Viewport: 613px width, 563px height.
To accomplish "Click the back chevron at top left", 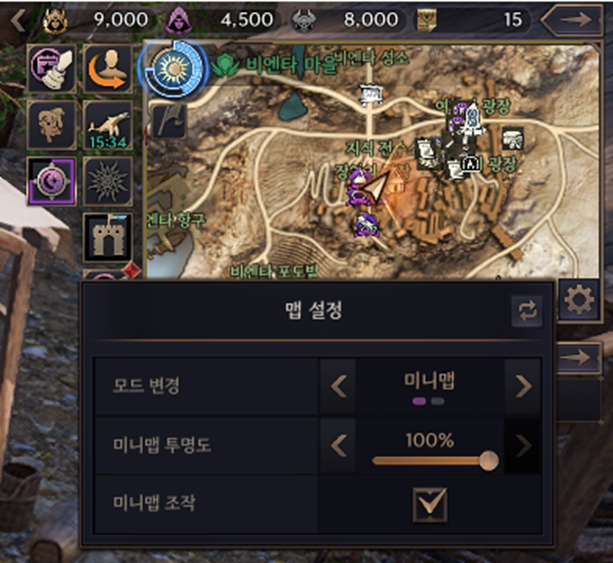I will (x=18, y=20).
